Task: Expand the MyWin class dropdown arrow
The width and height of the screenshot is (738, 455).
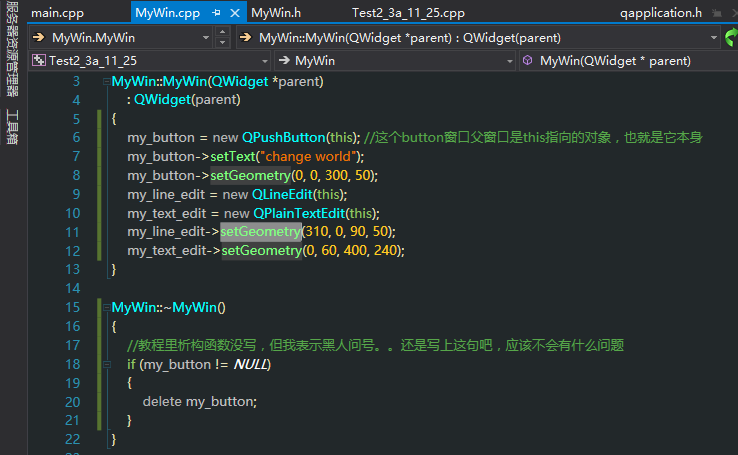Action: (509, 61)
